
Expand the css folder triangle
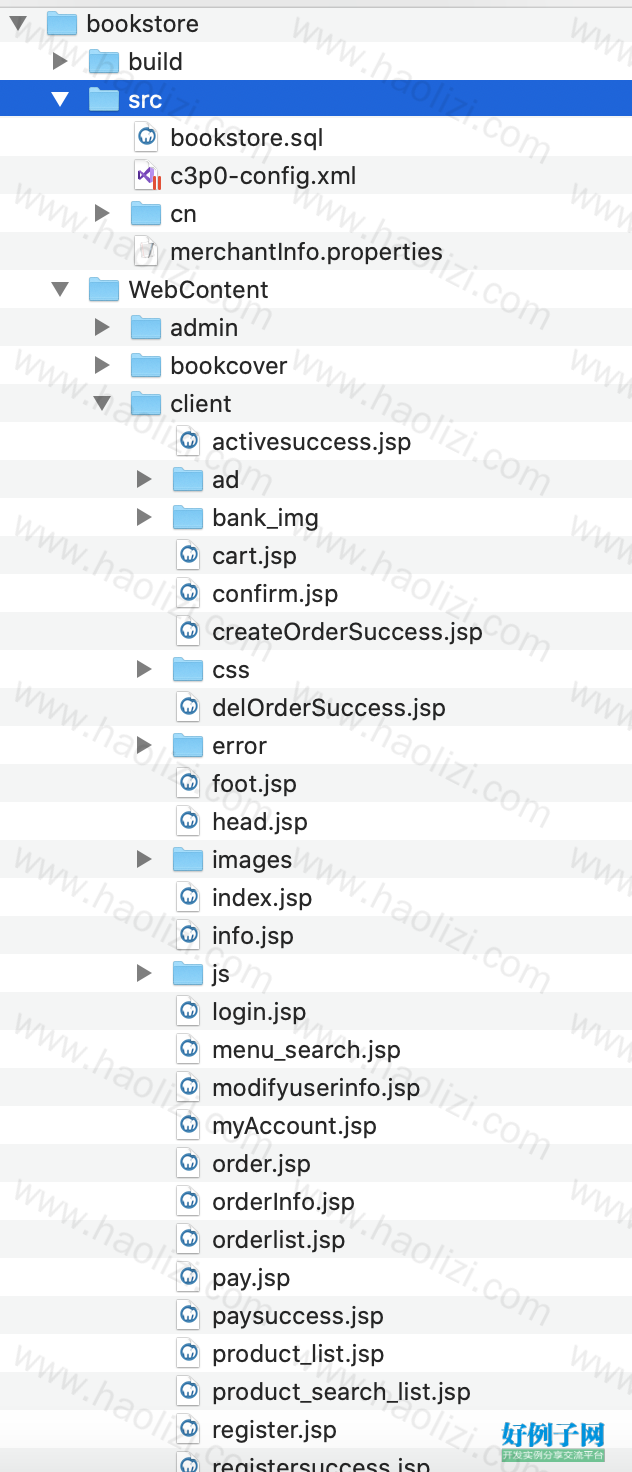click(x=144, y=670)
